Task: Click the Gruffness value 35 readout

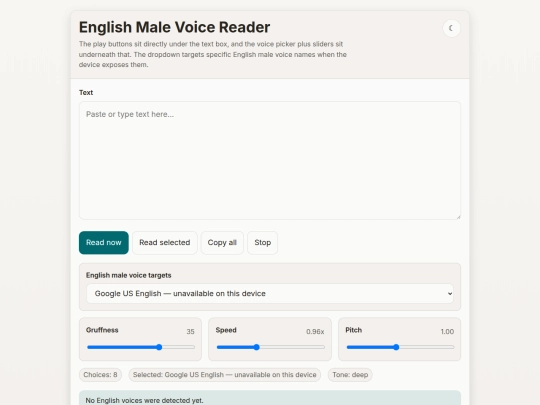Action: click(190, 332)
